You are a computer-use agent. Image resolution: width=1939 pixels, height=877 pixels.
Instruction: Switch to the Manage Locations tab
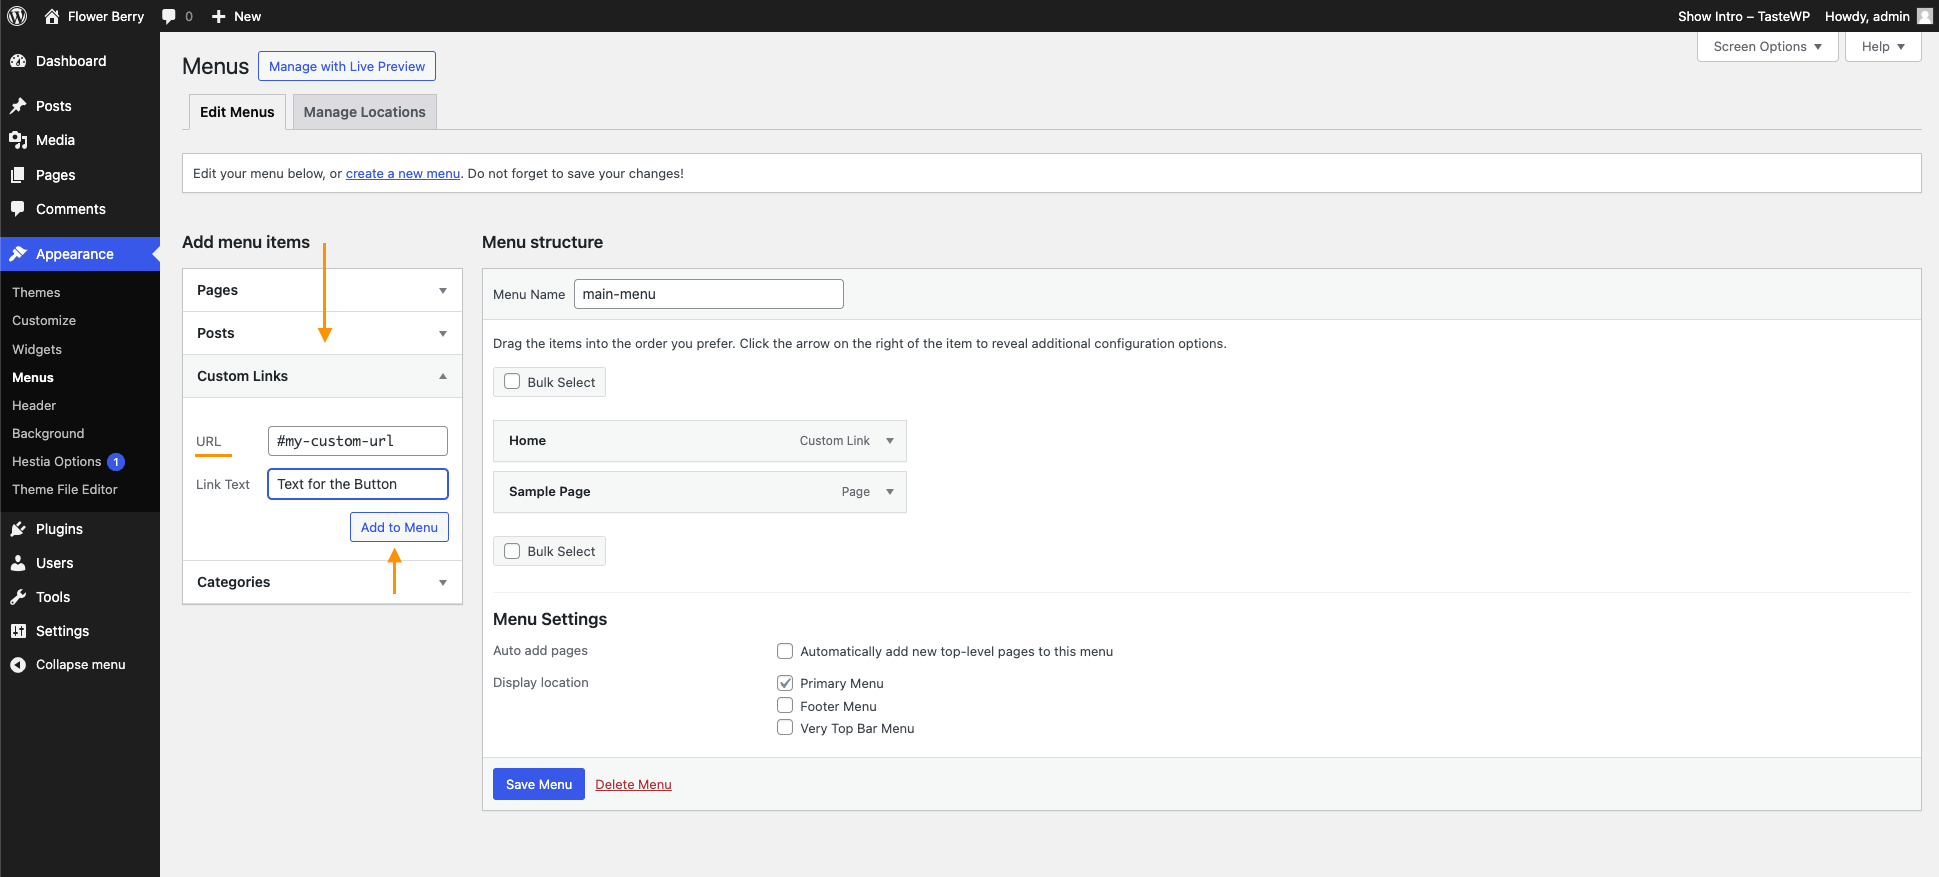pos(364,112)
